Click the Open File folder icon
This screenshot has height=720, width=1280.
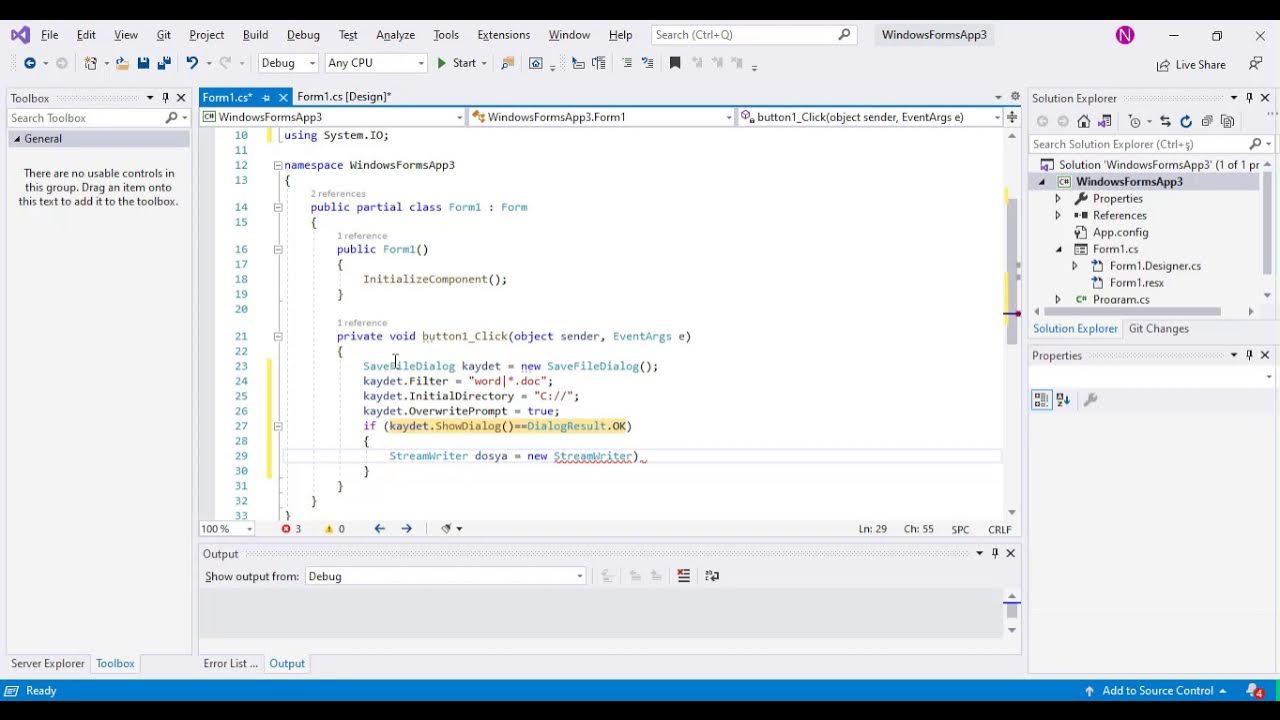[122, 63]
